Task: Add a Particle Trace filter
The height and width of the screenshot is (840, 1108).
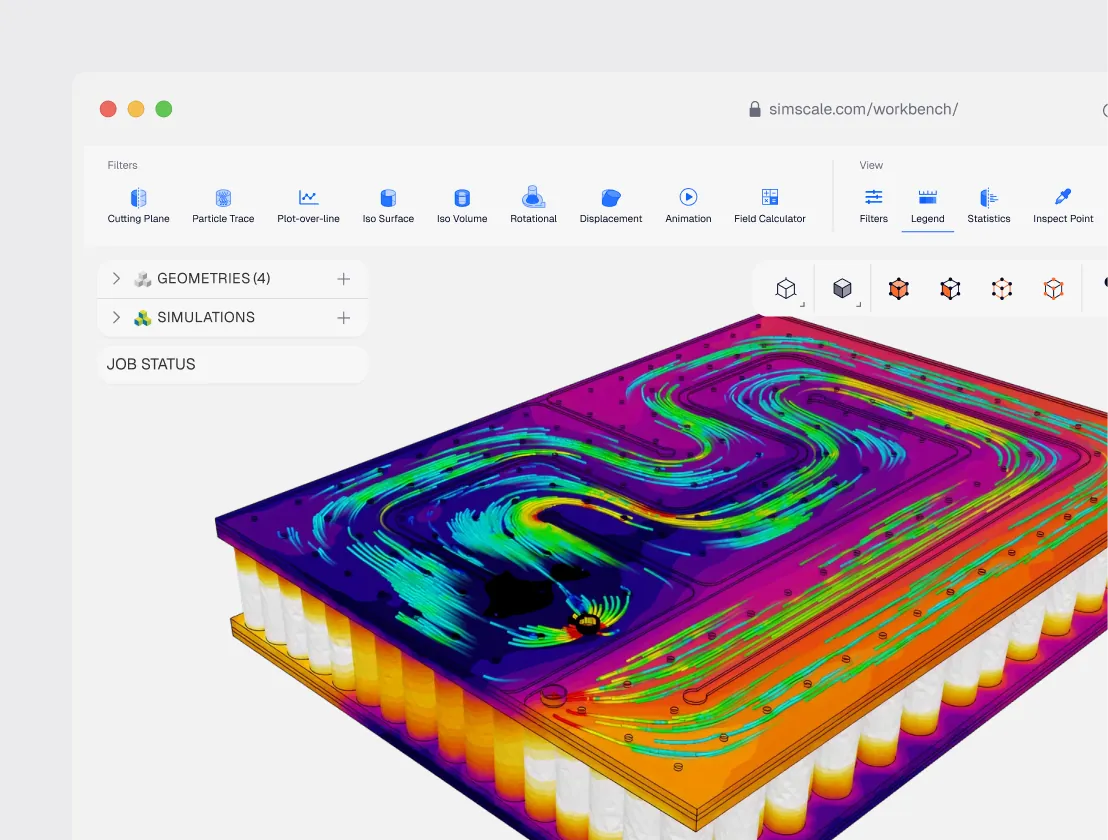Action: 223,206
